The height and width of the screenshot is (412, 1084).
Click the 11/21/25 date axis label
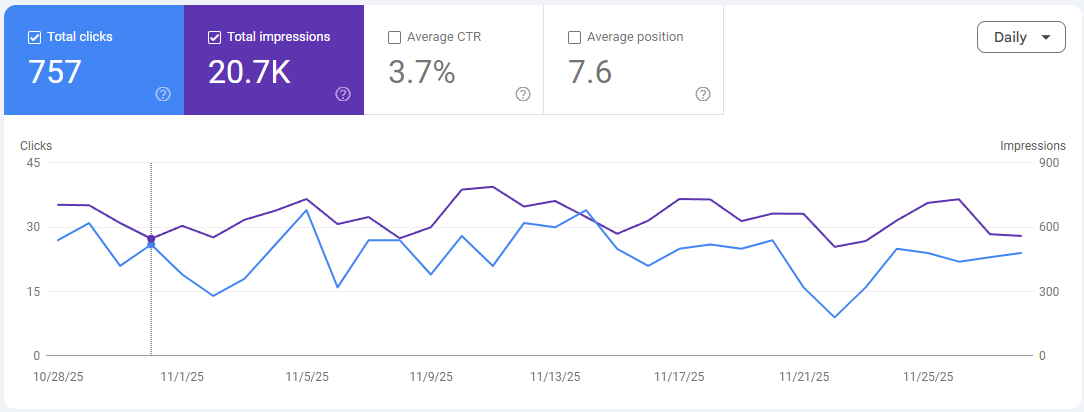tap(804, 377)
